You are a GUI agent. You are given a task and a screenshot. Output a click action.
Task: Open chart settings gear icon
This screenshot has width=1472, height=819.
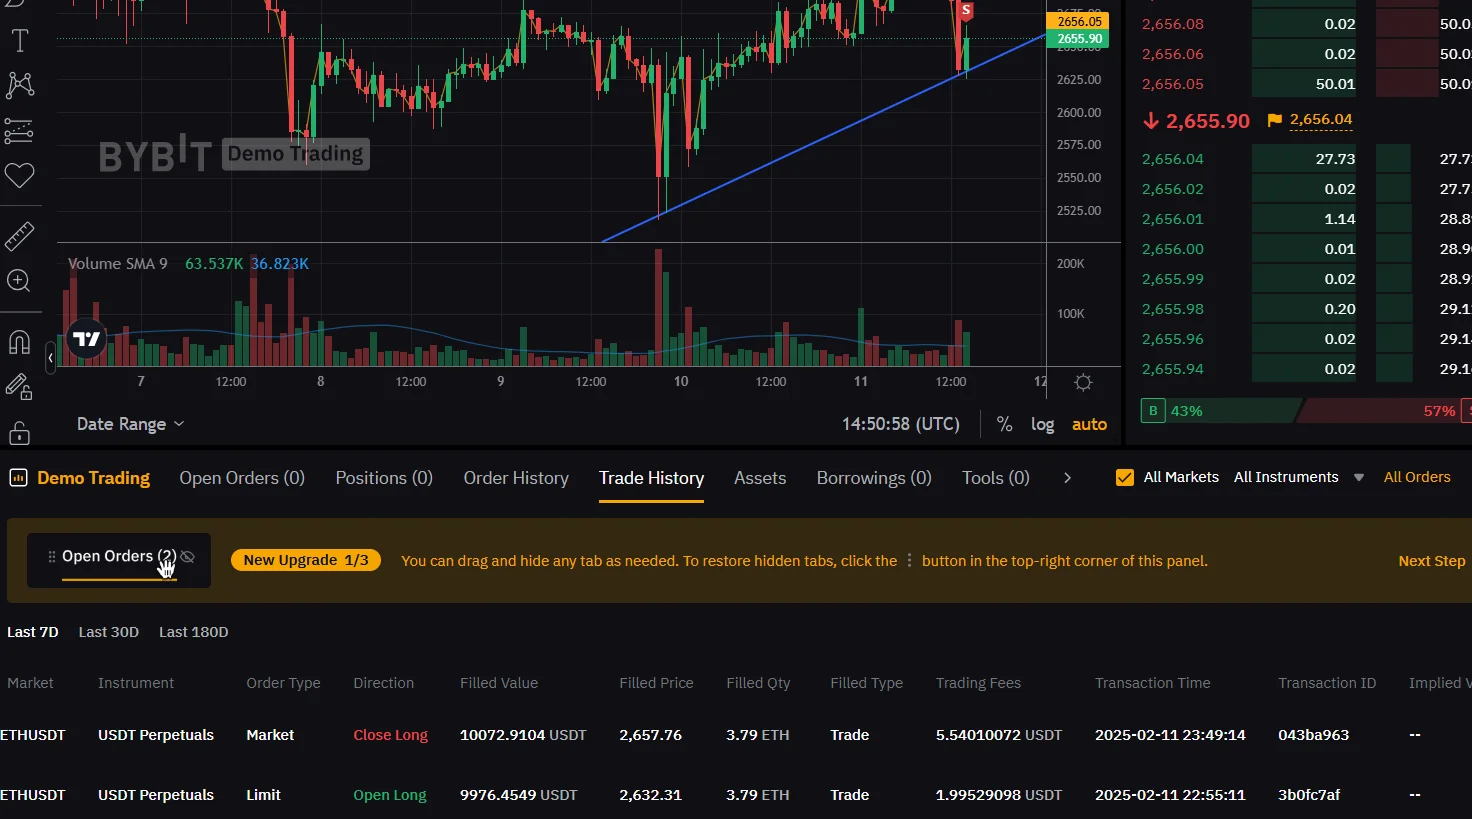1083,382
